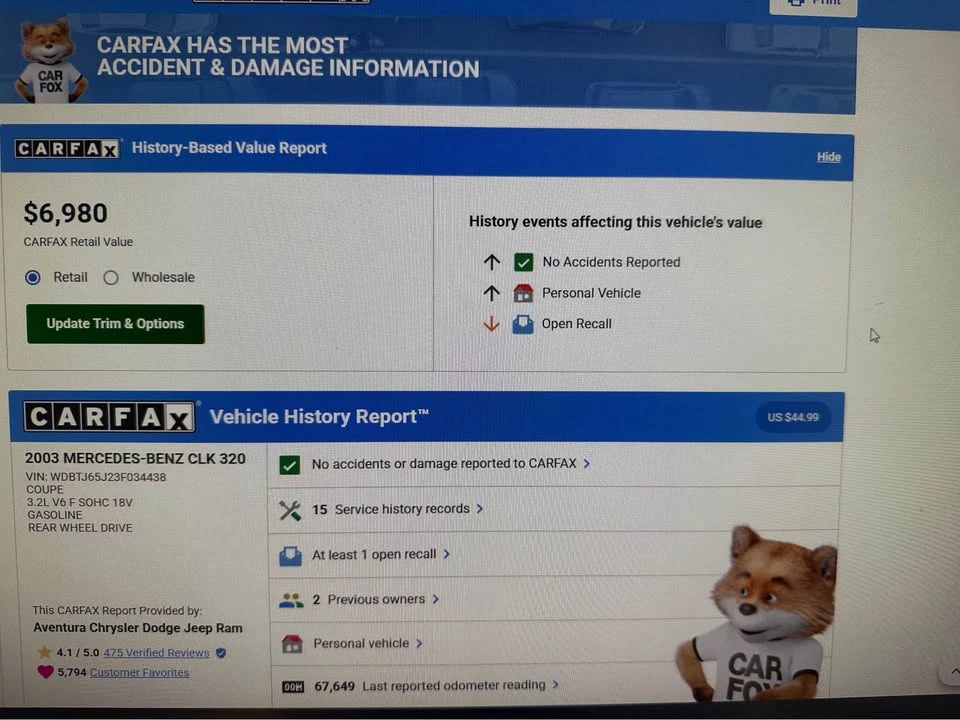Click the CARFAX logo in Vehicle History Report header
Viewport: 960px width, 720px height.
coord(110,417)
